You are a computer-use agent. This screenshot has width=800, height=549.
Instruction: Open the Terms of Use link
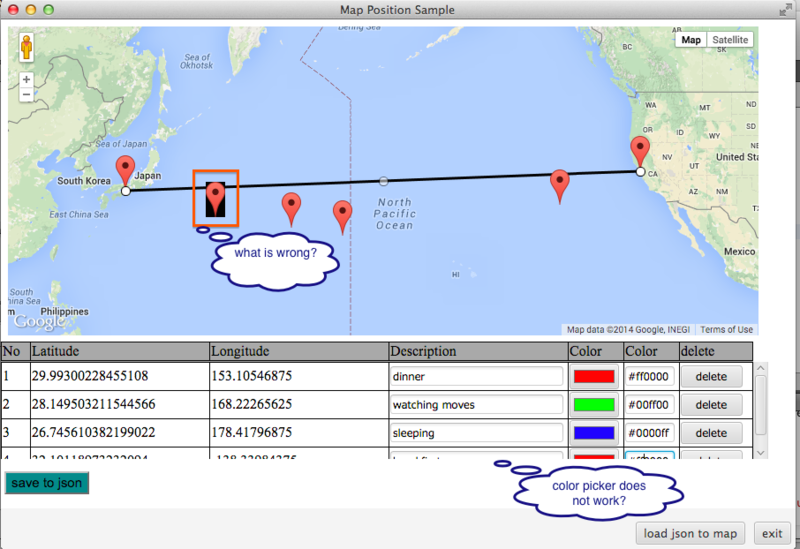click(726, 330)
